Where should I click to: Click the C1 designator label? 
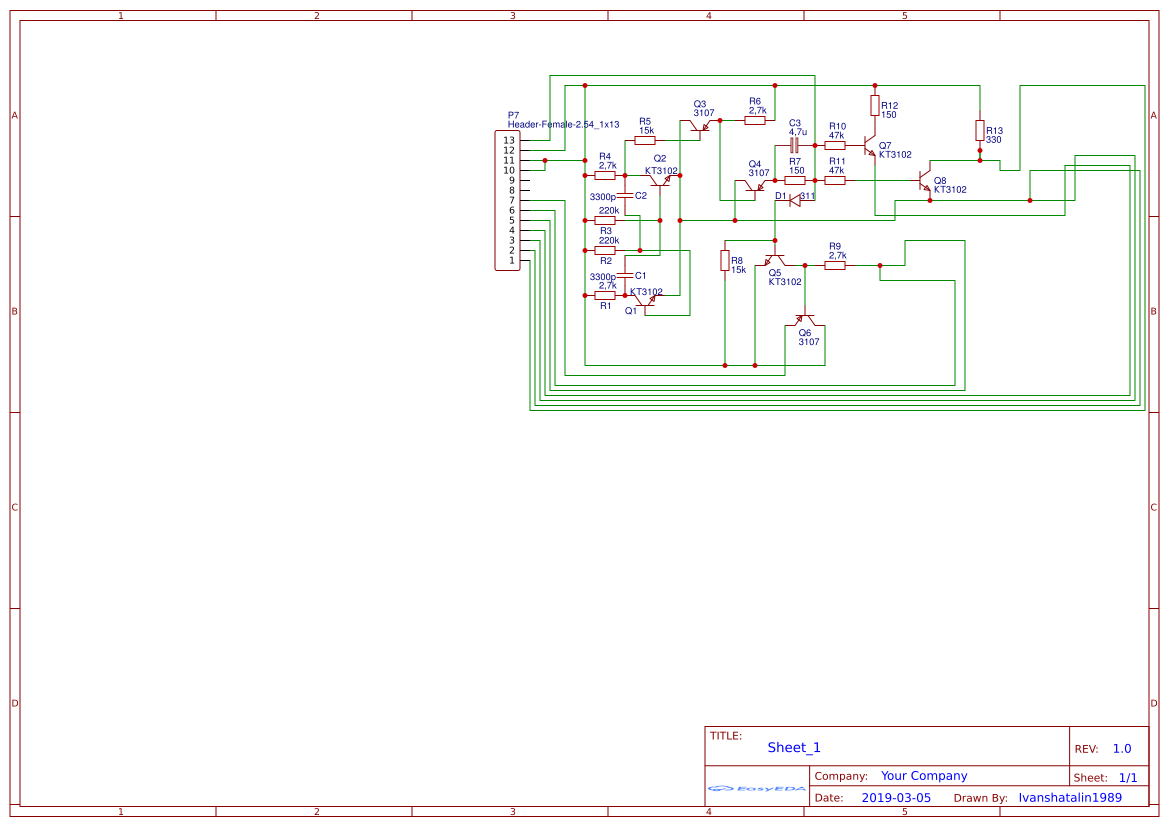640,275
